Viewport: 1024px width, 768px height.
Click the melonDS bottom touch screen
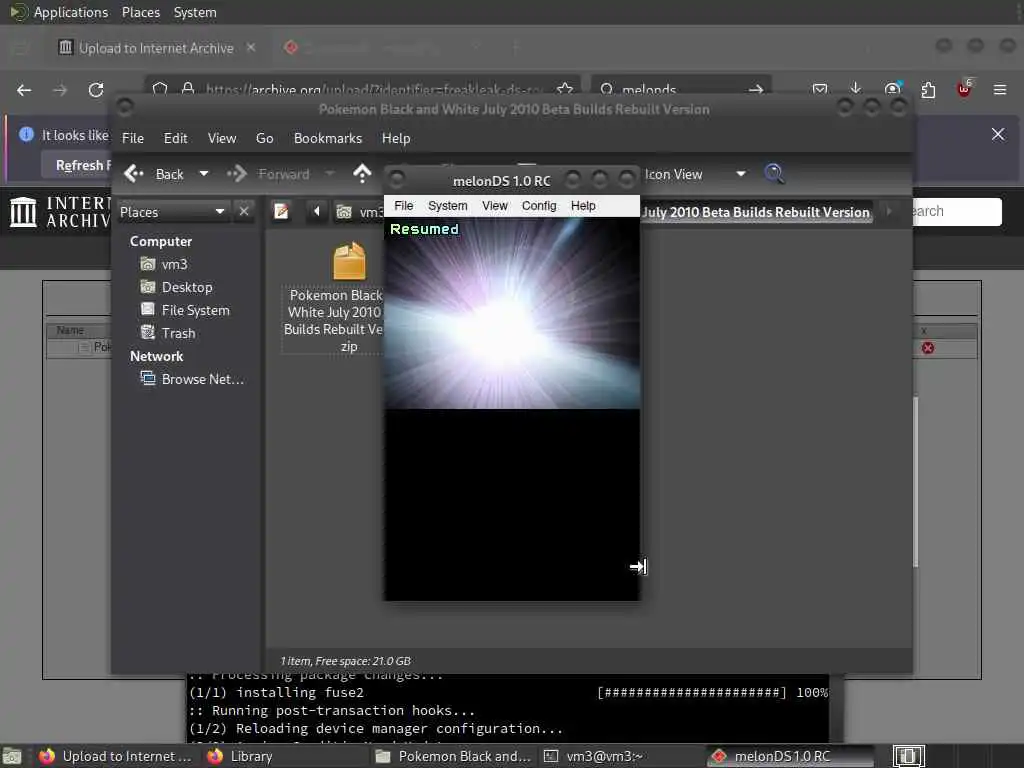tap(511, 504)
